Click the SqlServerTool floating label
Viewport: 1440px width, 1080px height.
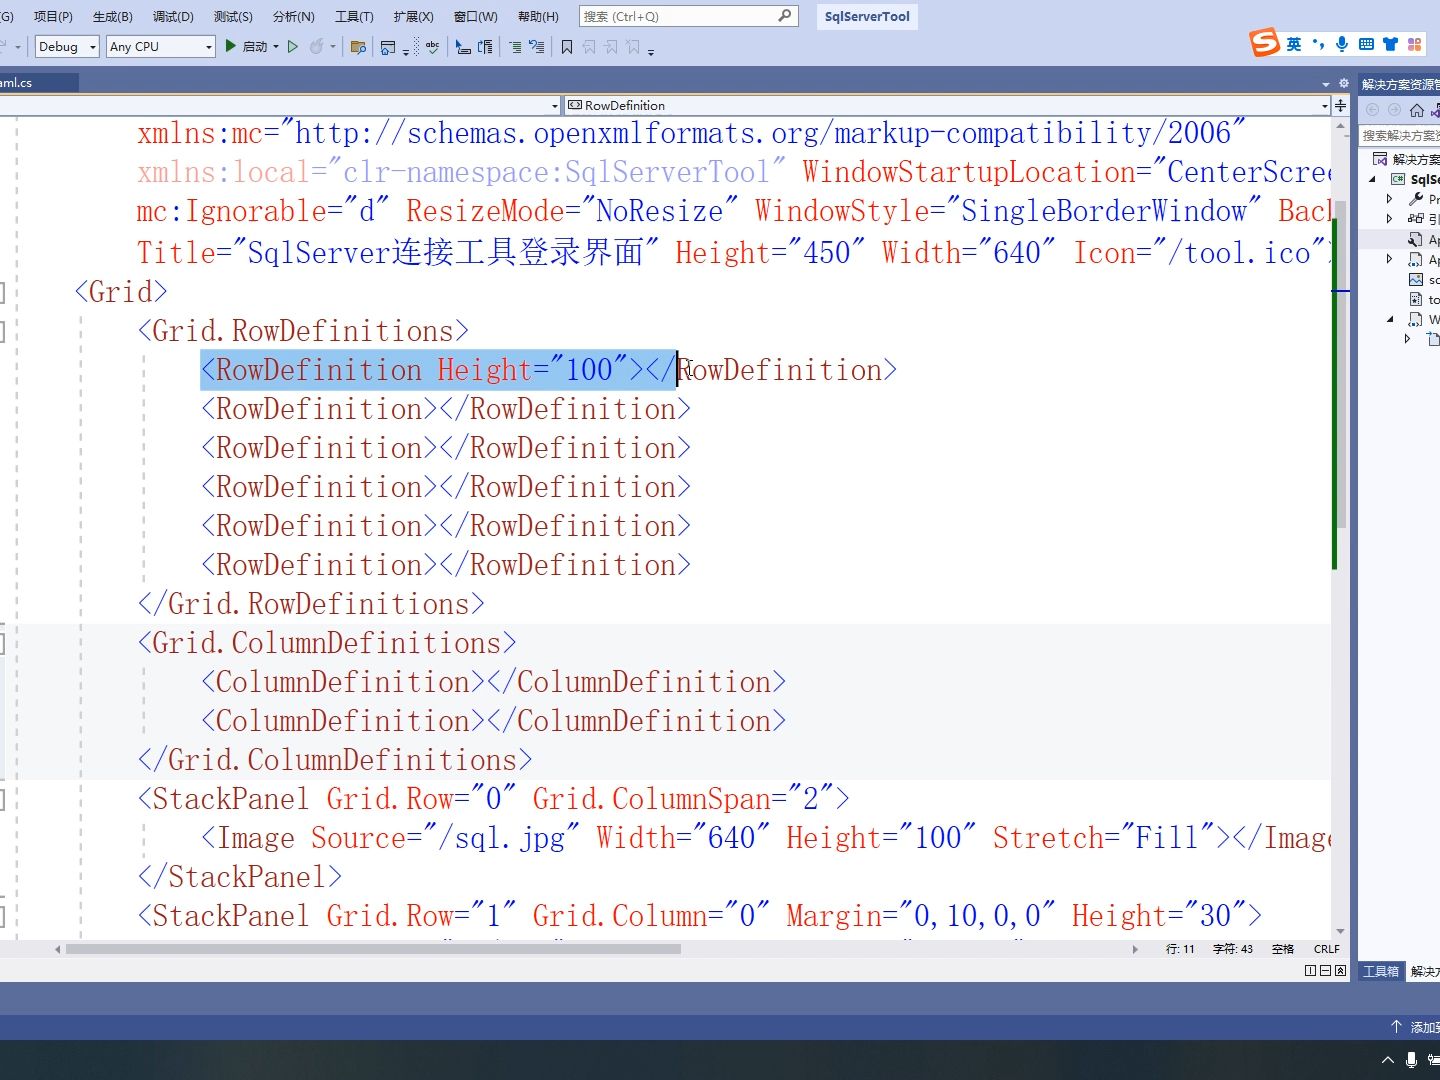tap(866, 17)
